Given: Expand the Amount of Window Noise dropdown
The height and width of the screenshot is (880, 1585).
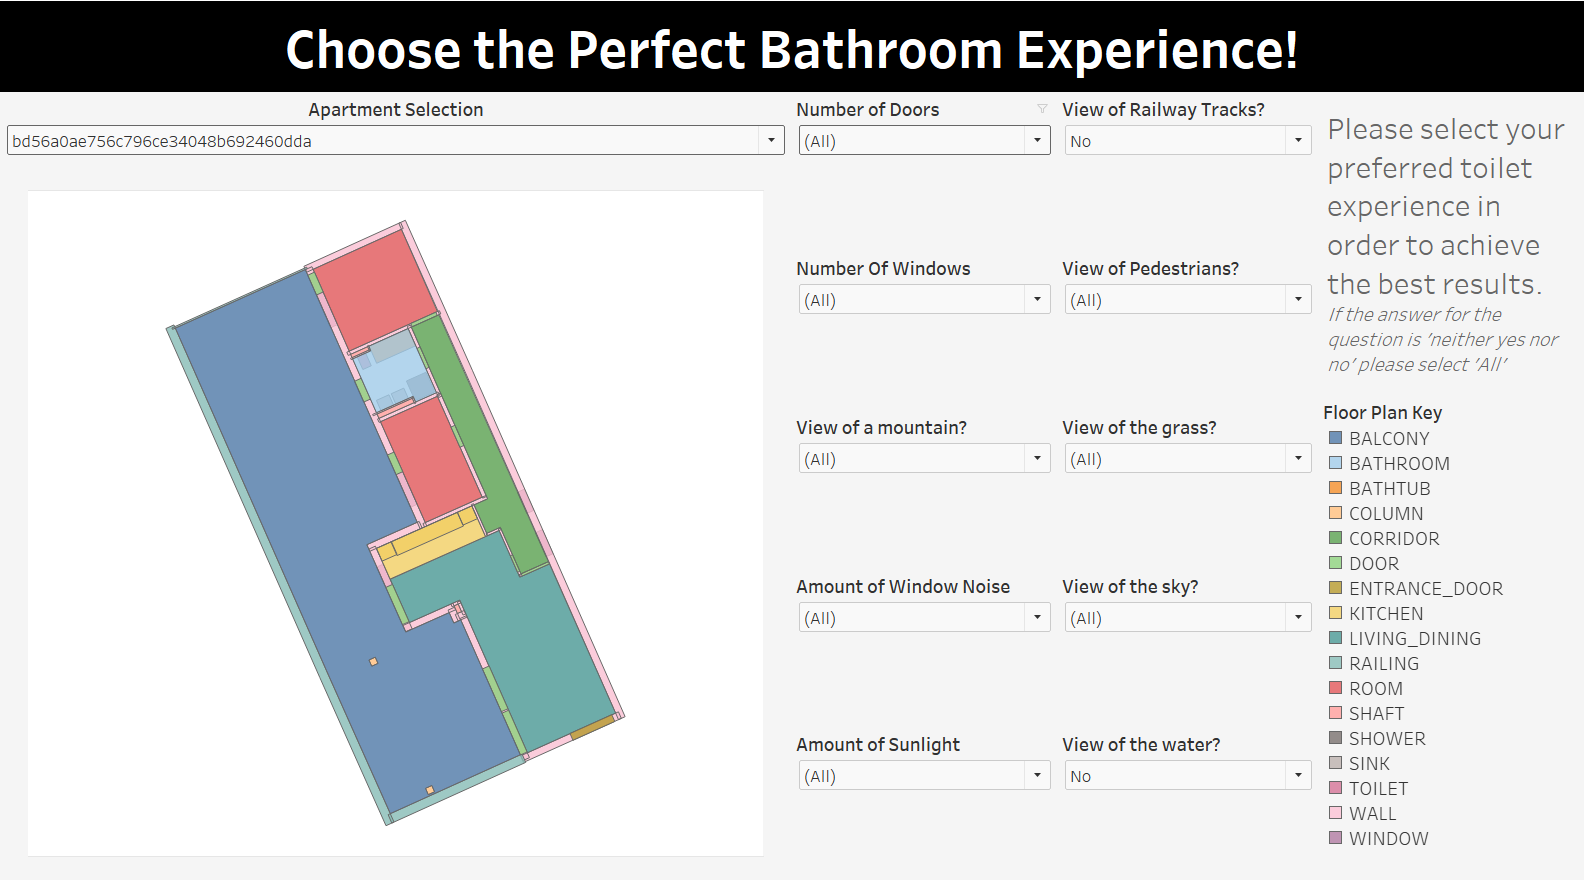Looking at the screenshot, I should 1037,618.
